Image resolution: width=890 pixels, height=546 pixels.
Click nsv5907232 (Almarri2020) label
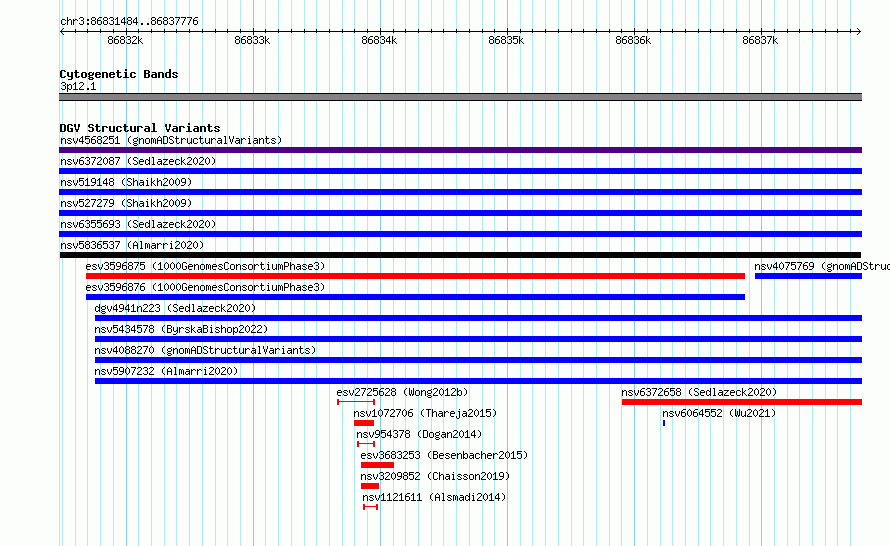coord(166,371)
